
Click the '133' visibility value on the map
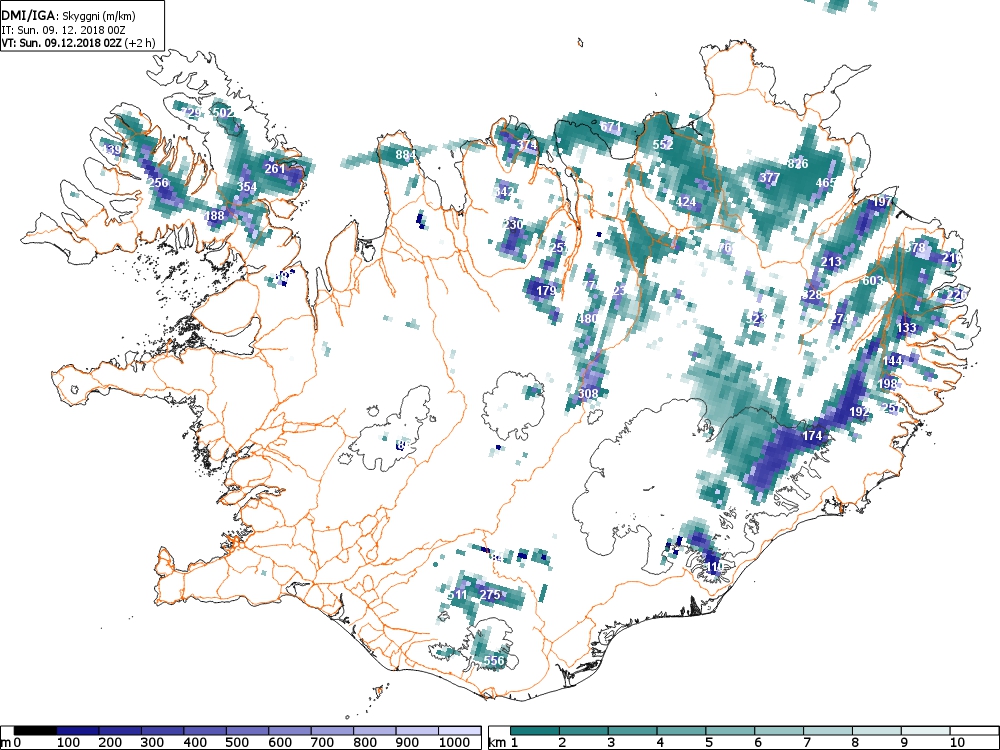tap(906, 328)
